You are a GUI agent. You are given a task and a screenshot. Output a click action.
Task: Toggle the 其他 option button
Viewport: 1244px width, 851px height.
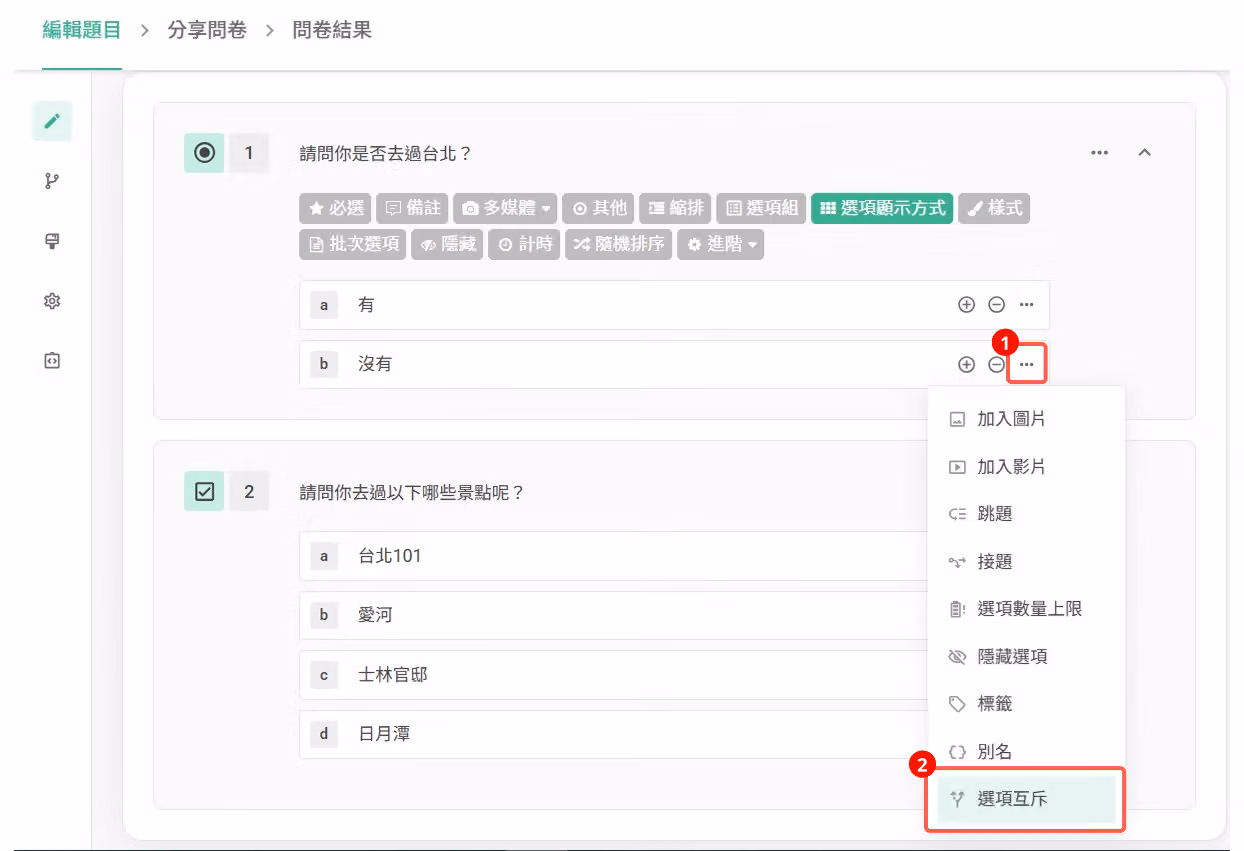tap(599, 208)
